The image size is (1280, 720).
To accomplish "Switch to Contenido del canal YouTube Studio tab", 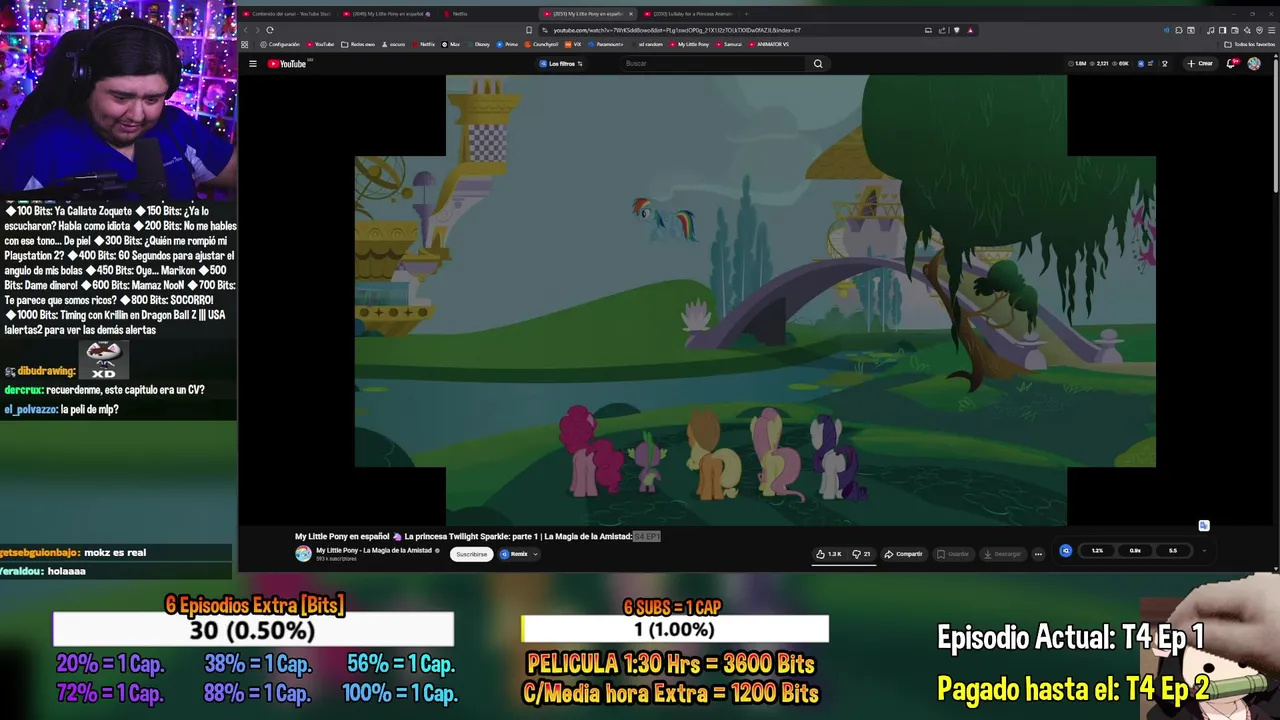I will click(287, 14).
